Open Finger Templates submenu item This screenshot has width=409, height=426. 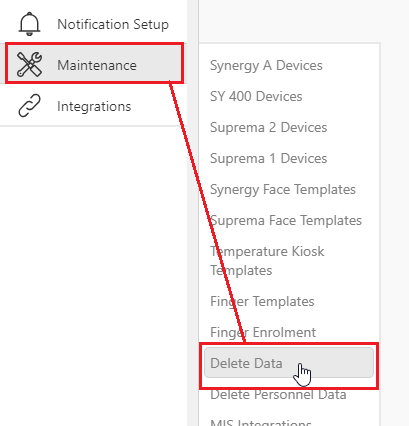(262, 301)
